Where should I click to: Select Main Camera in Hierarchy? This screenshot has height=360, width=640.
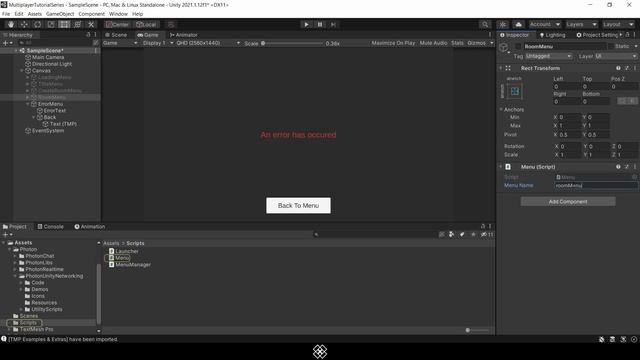click(48, 57)
